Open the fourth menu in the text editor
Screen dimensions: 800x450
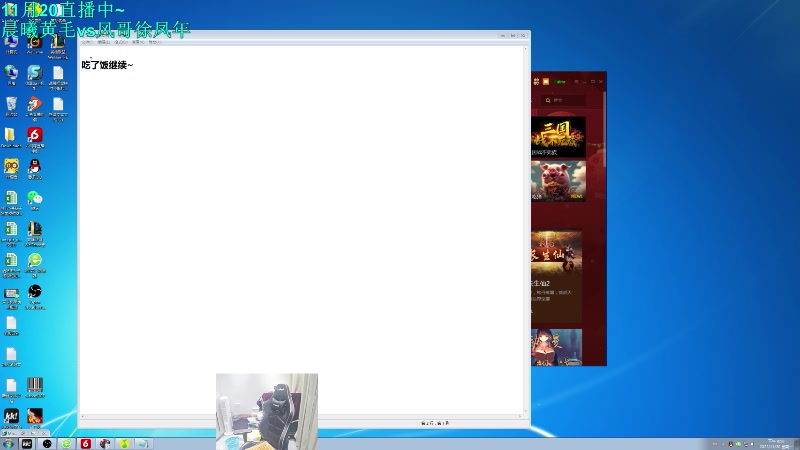tap(138, 42)
